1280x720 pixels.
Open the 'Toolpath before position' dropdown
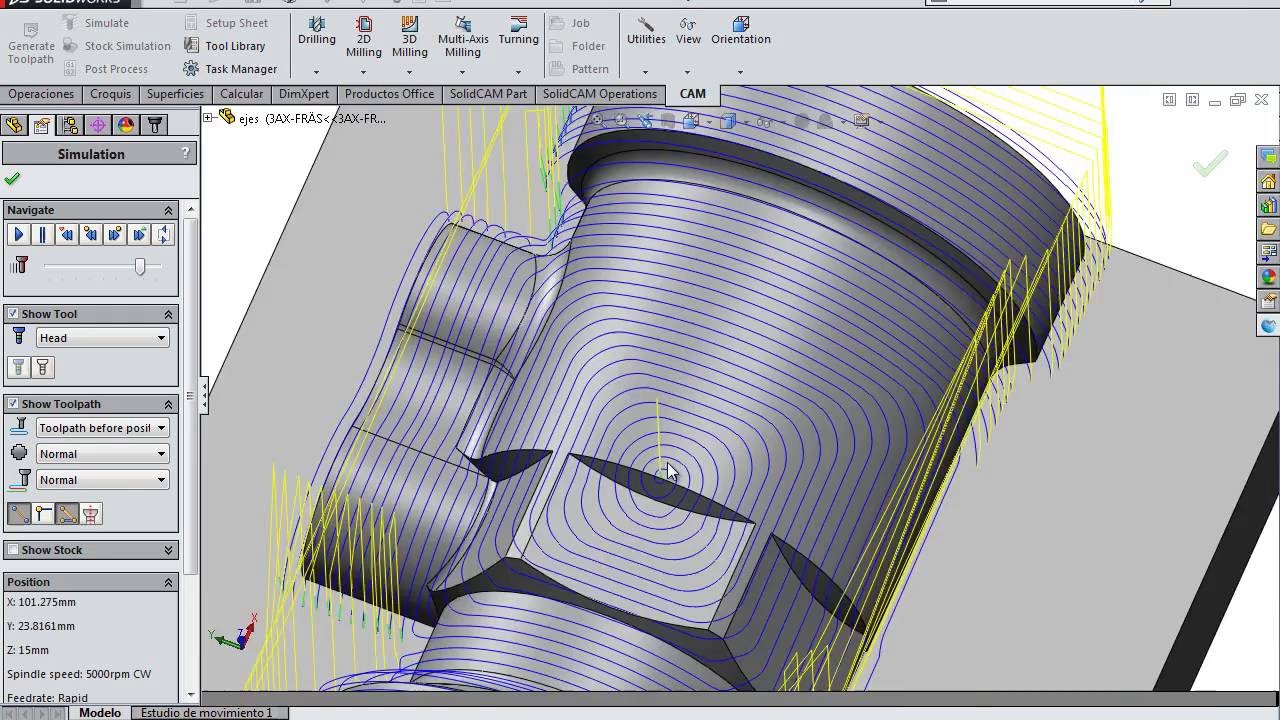(x=102, y=428)
